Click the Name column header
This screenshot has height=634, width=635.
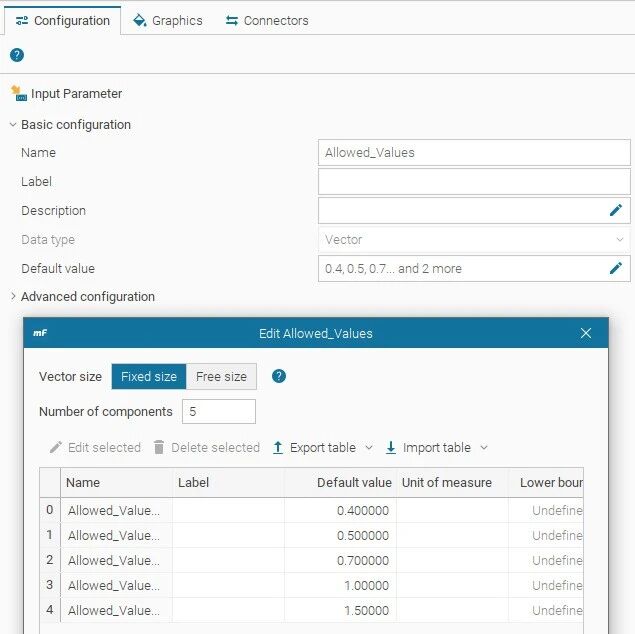117,483
